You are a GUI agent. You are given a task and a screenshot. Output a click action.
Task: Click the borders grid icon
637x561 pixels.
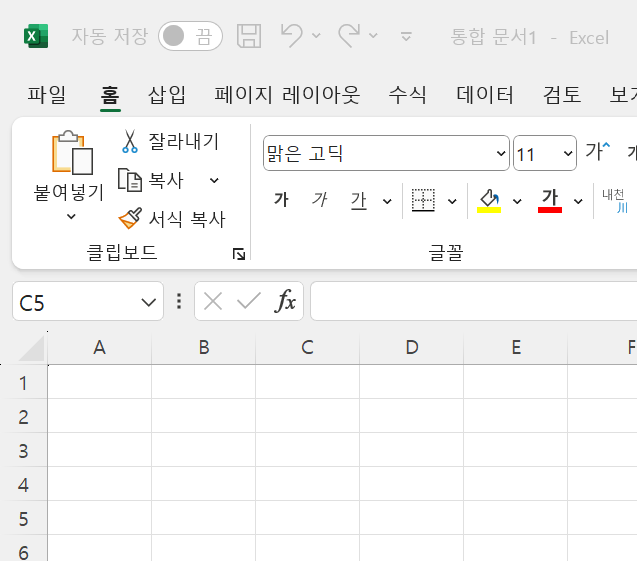423,200
